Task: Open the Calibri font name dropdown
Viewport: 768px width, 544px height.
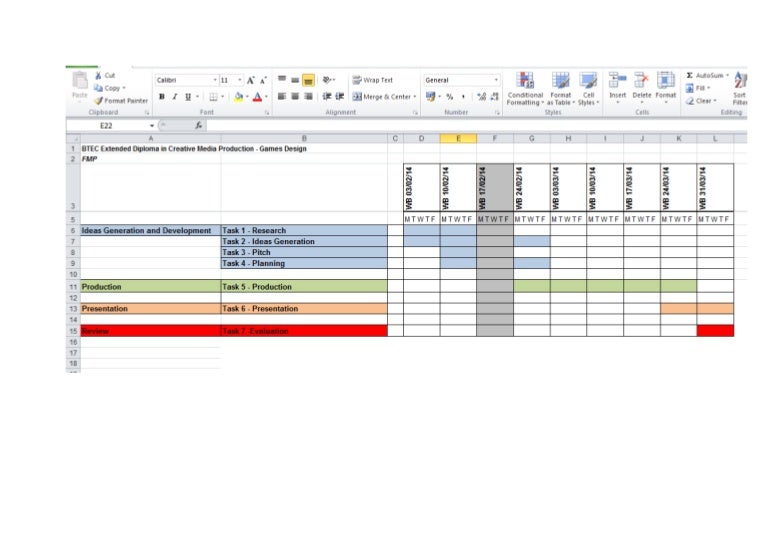Action: click(x=215, y=80)
